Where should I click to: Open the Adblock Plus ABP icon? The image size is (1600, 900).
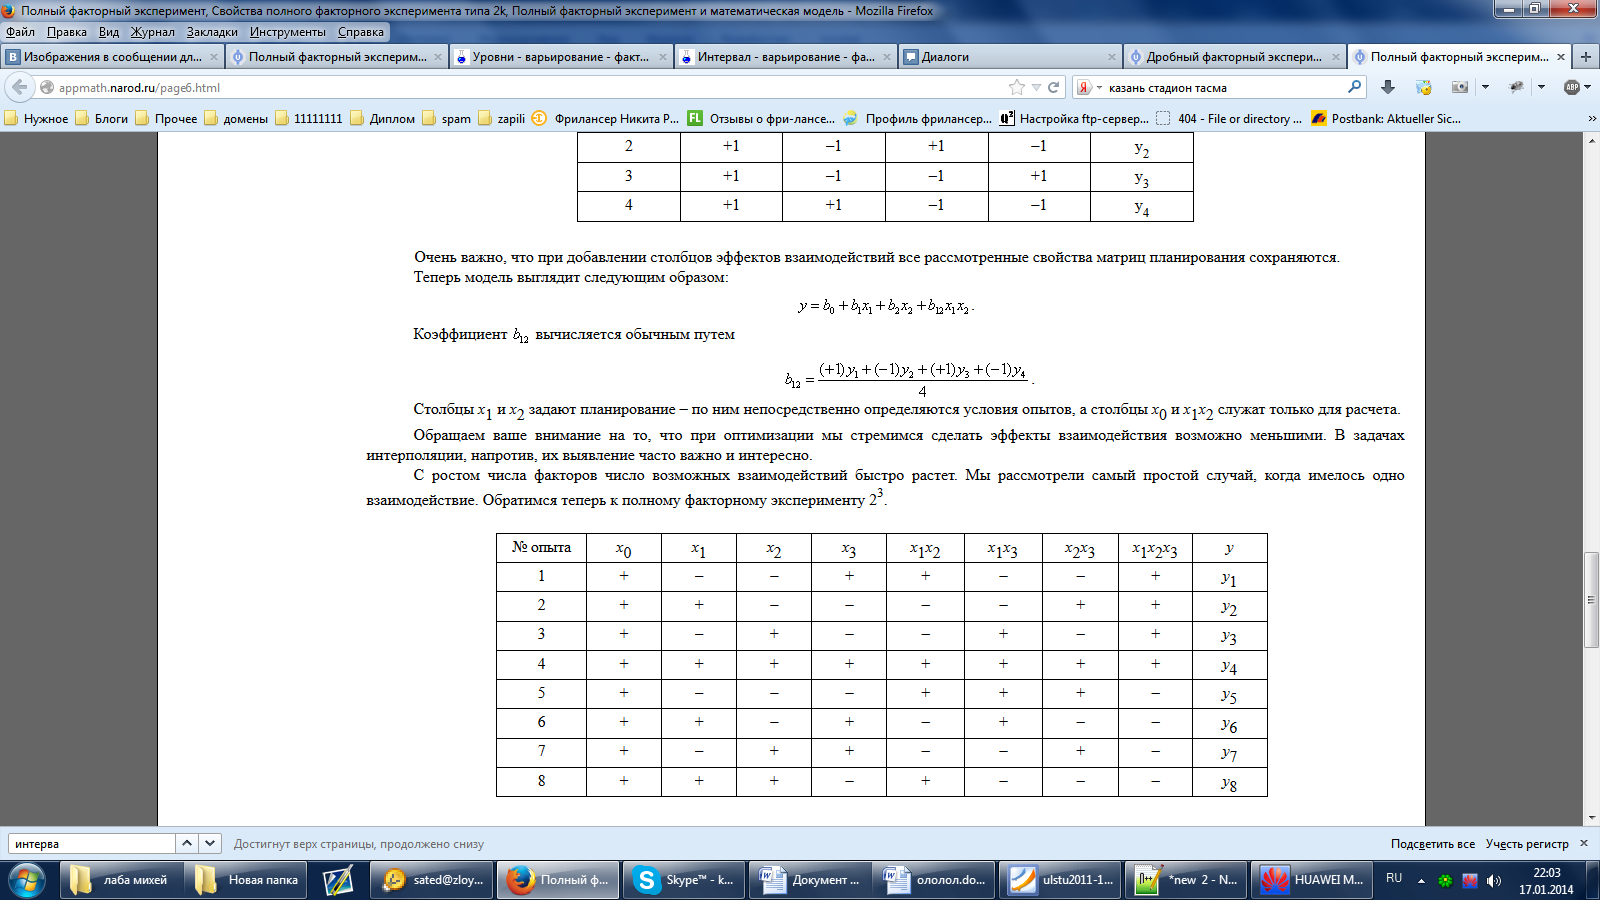[x=1572, y=87]
